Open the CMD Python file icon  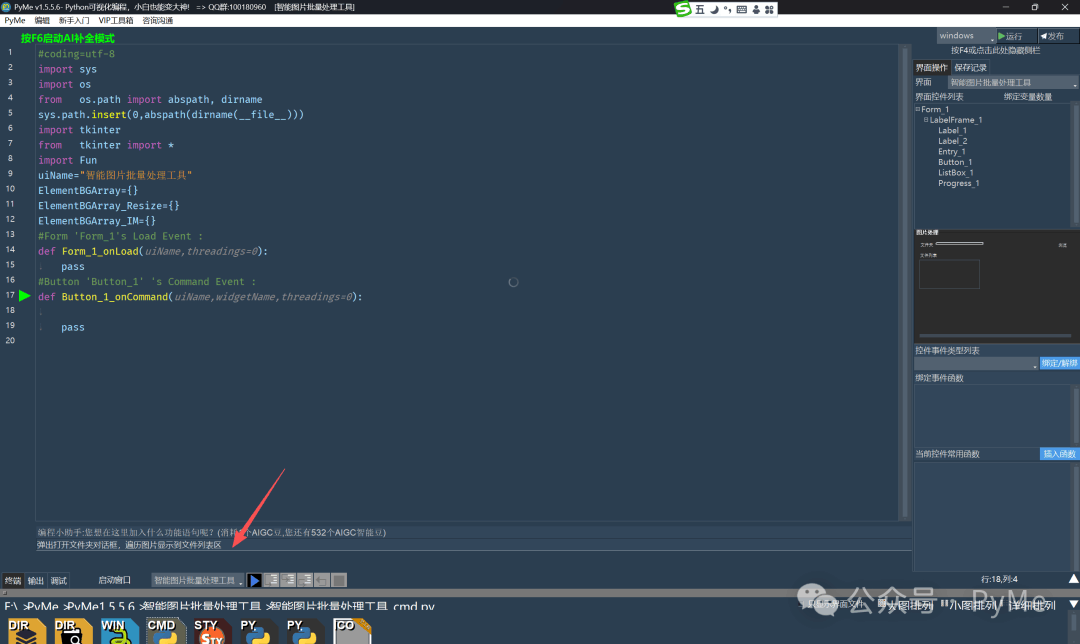[x=161, y=630]
